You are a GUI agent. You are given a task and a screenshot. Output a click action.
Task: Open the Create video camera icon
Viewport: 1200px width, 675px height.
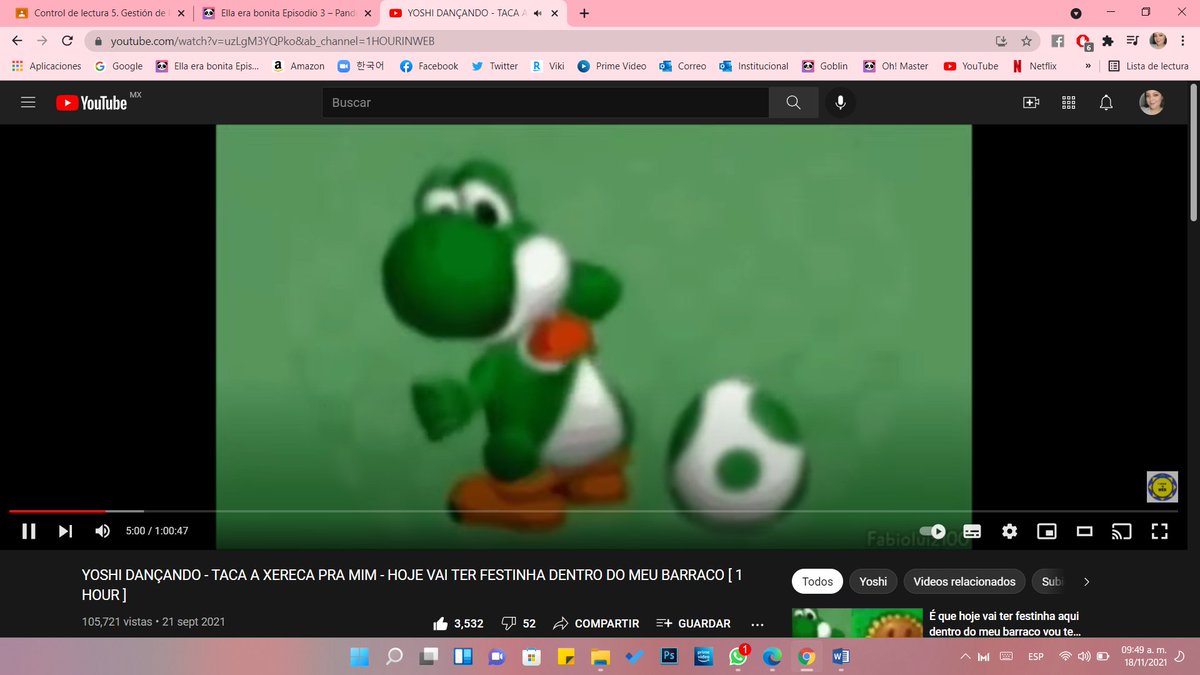(x=1030, y=103)
